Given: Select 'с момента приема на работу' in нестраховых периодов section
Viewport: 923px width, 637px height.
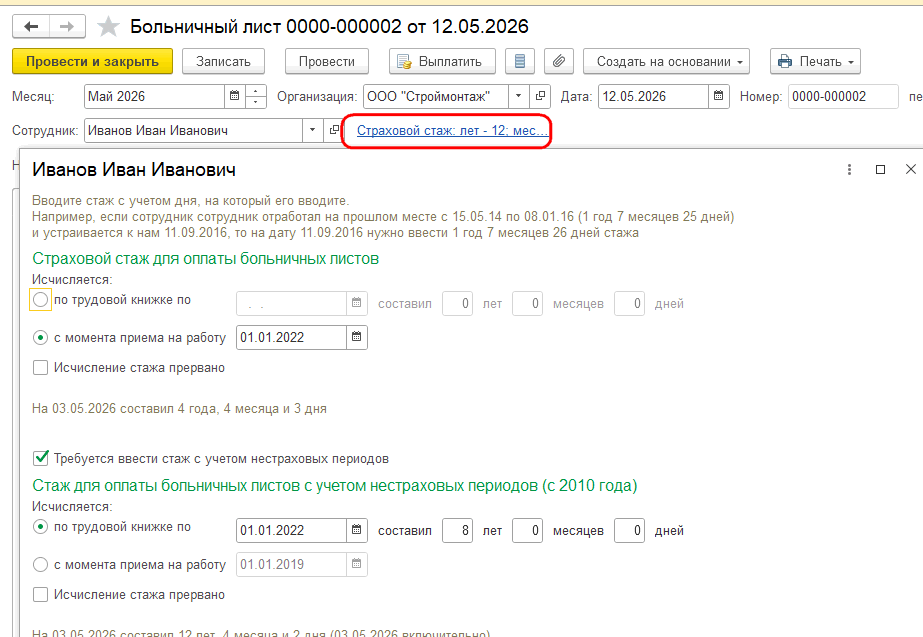Looking at the screenshot, I should (x=40, y=565).
